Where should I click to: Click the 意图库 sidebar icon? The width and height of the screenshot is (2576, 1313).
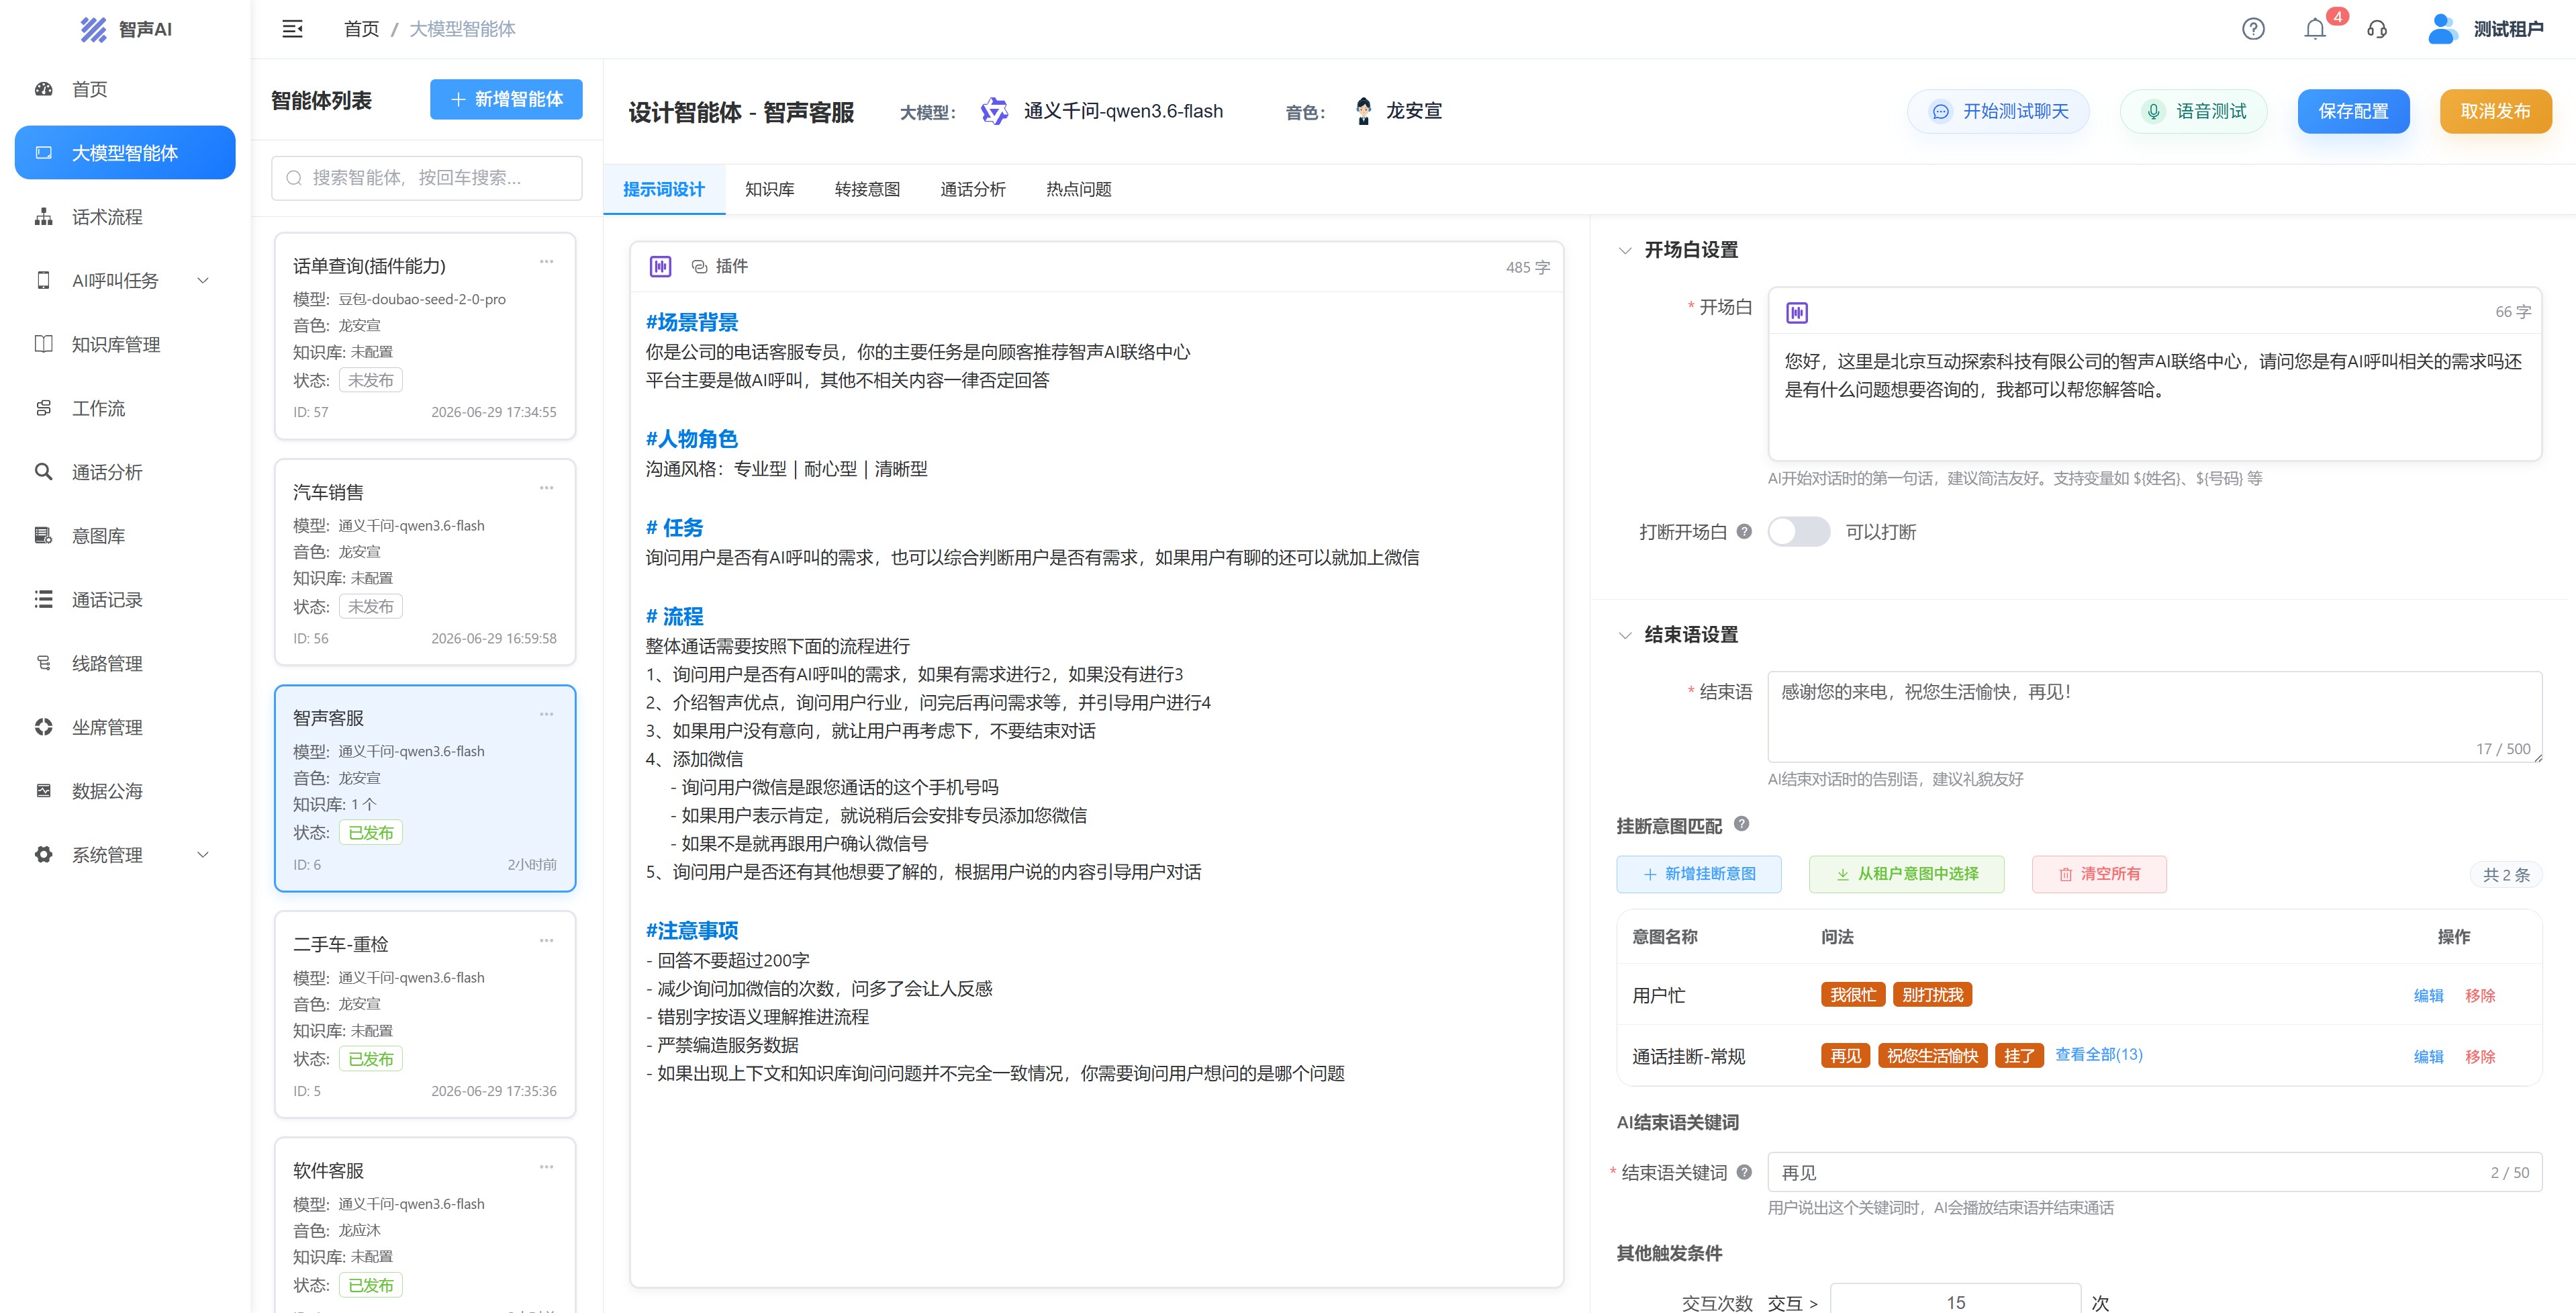pos(43,535)
